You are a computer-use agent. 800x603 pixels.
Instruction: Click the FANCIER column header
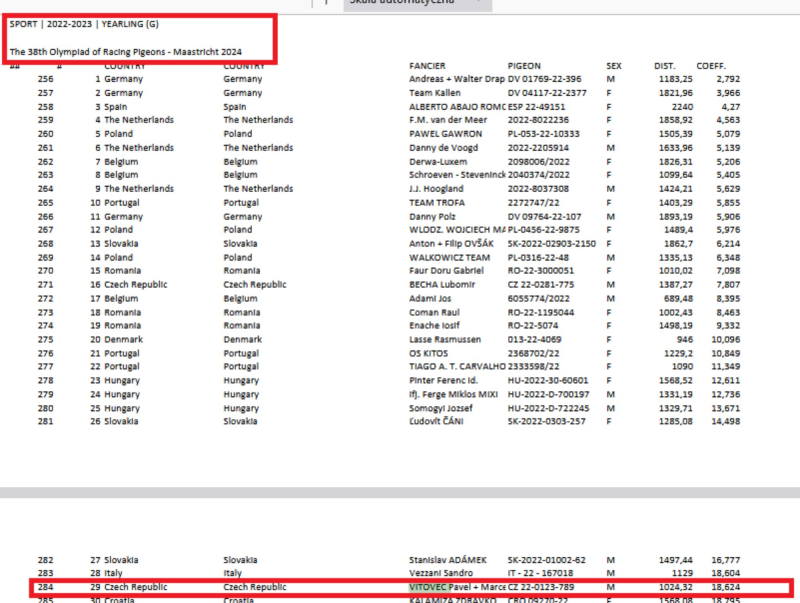[427, 66]
